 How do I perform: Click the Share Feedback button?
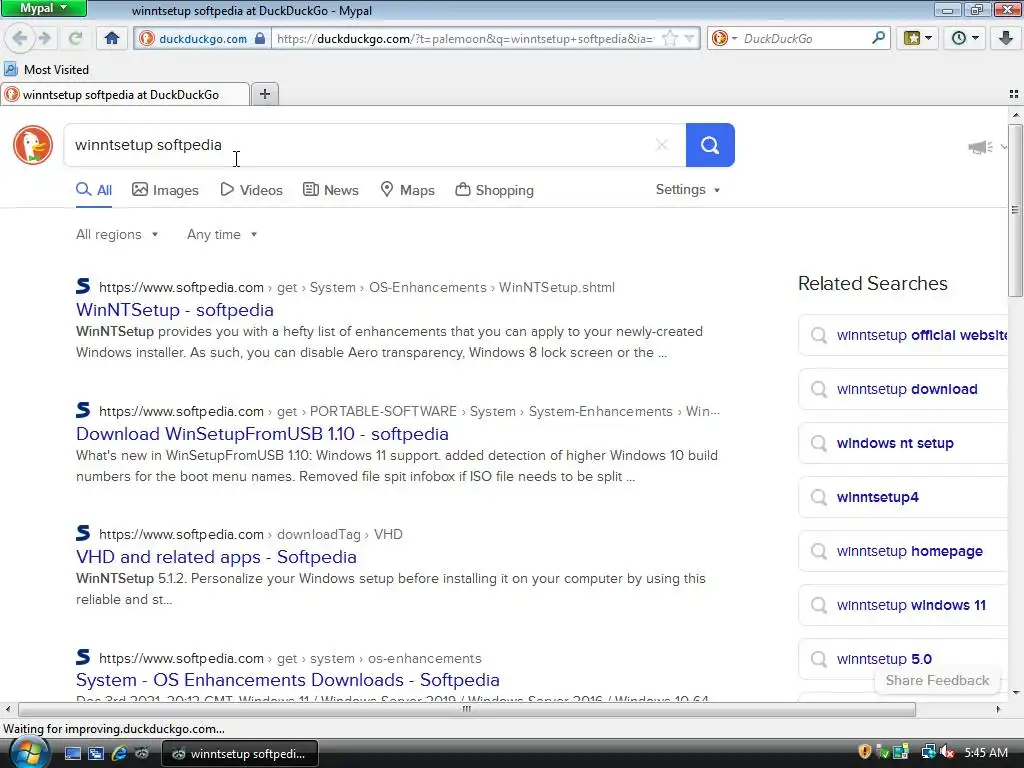pos(937,680)
